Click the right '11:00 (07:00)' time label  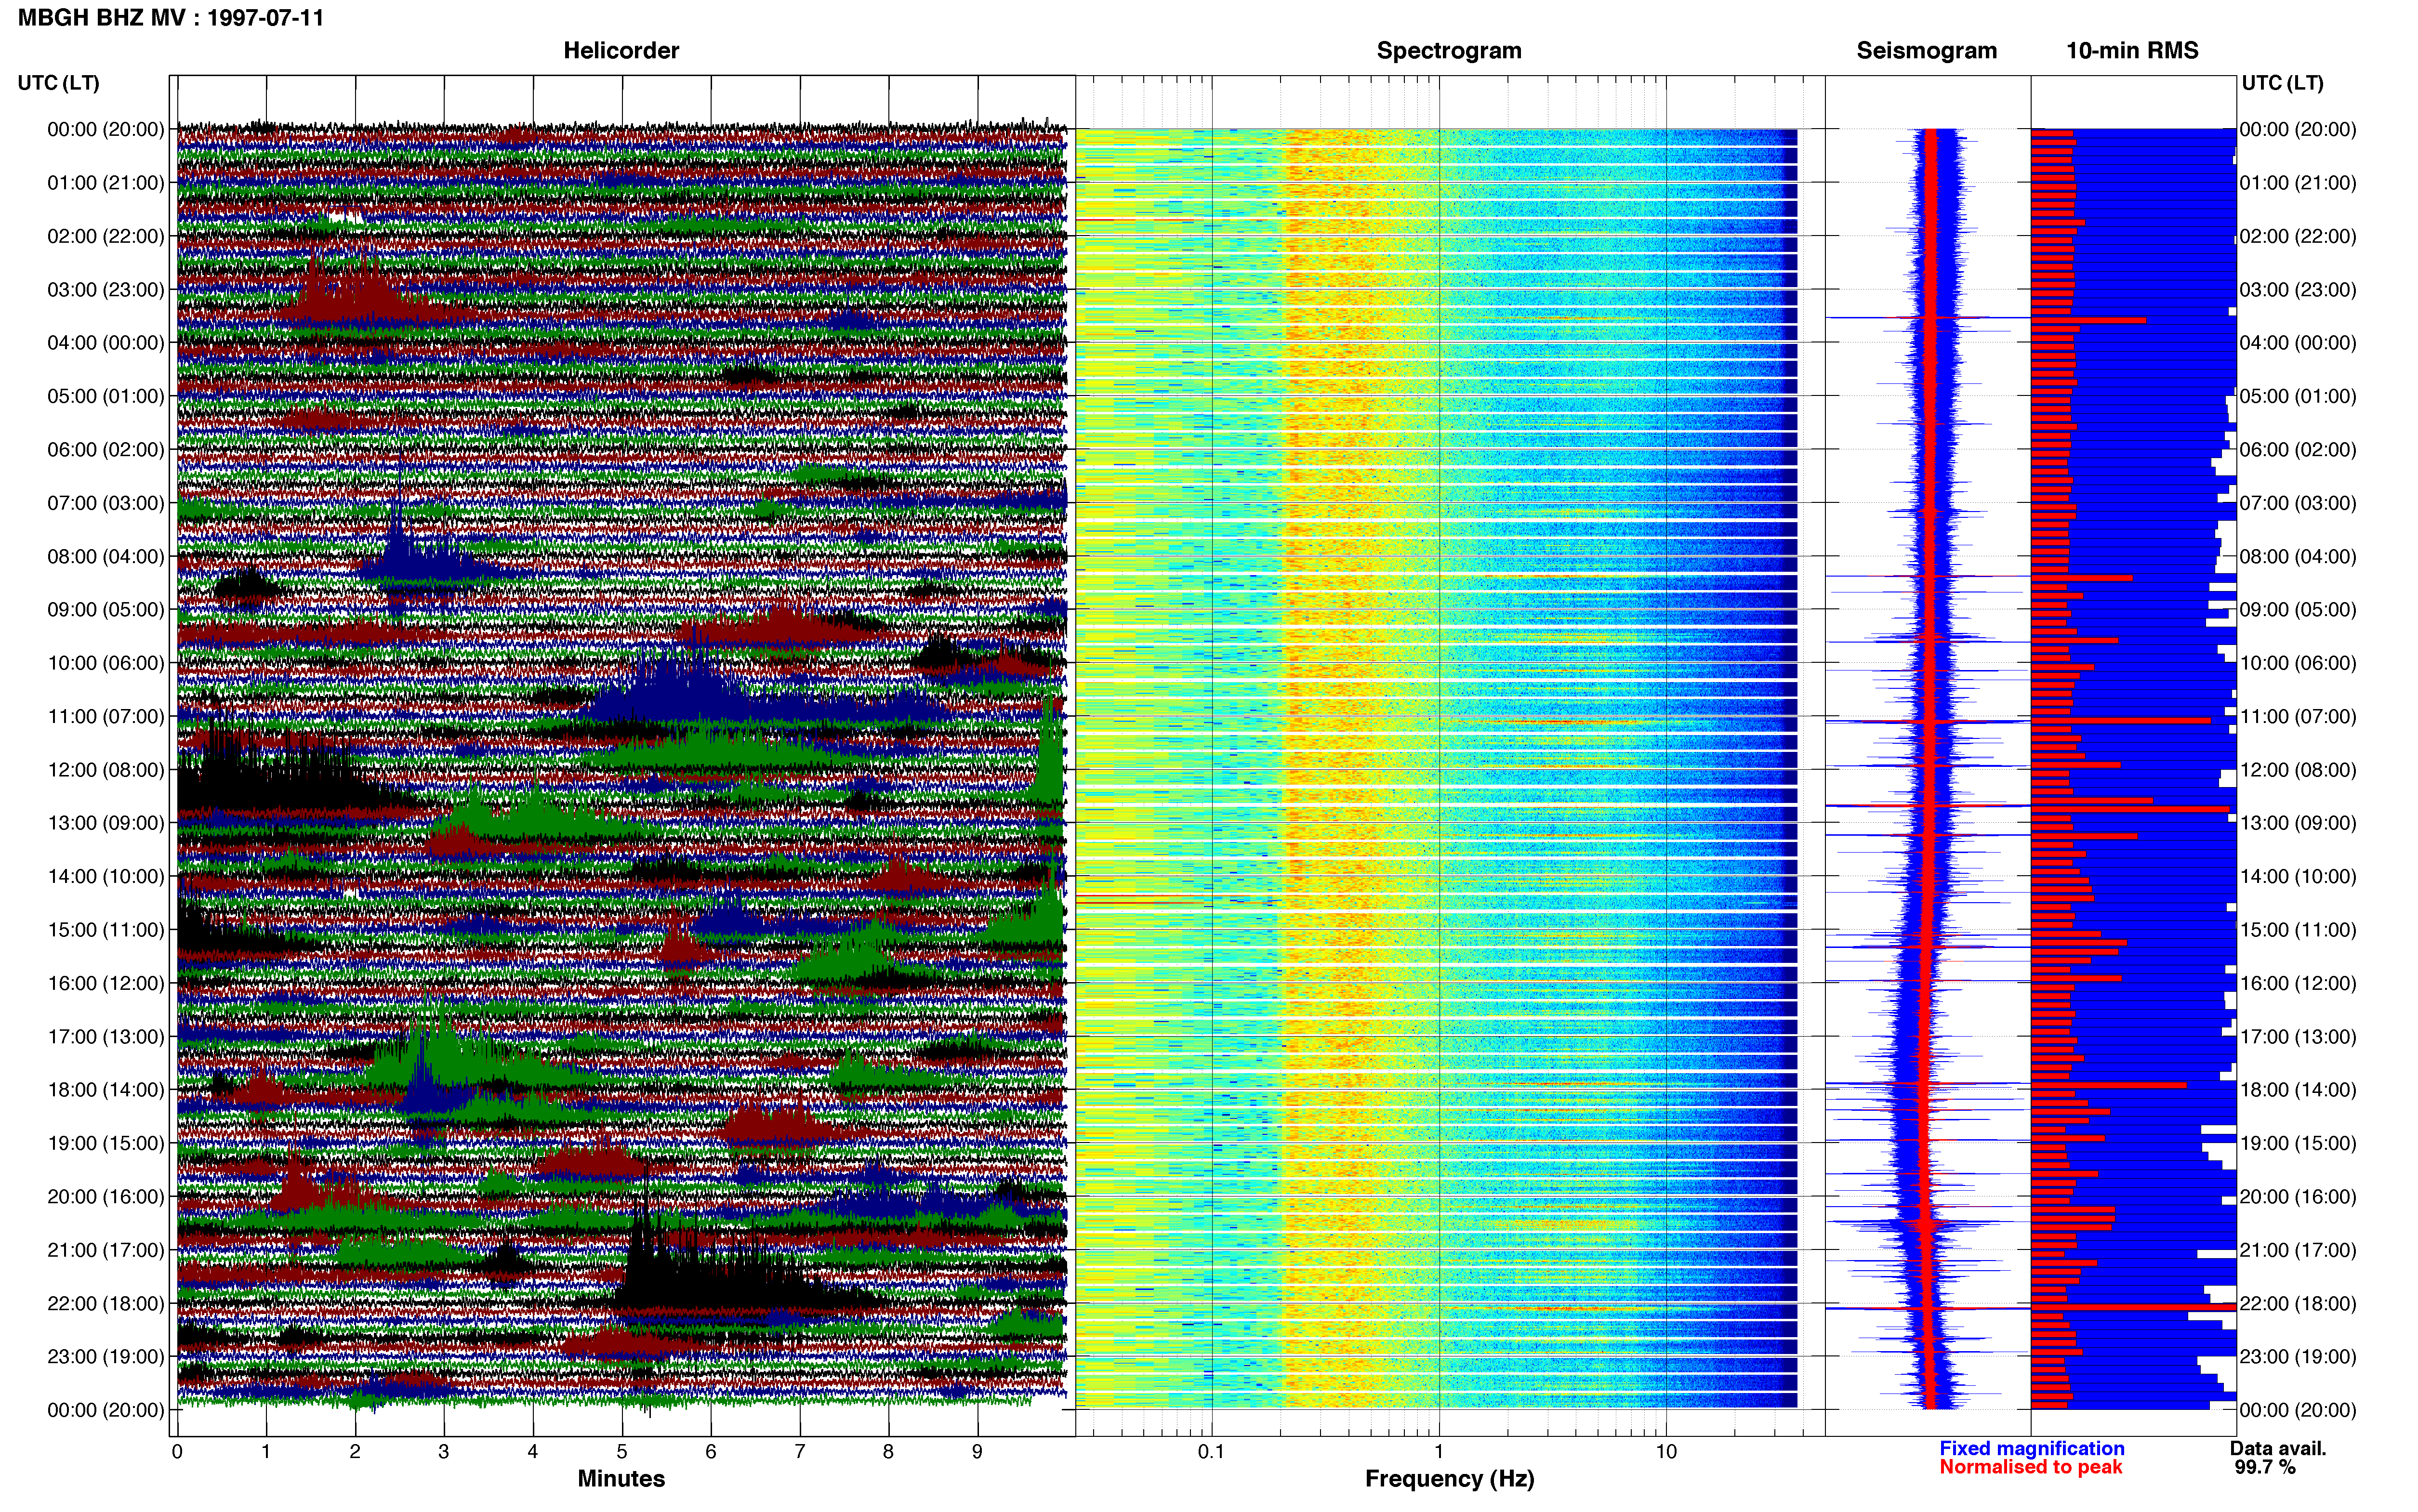tap(2298, 717)
